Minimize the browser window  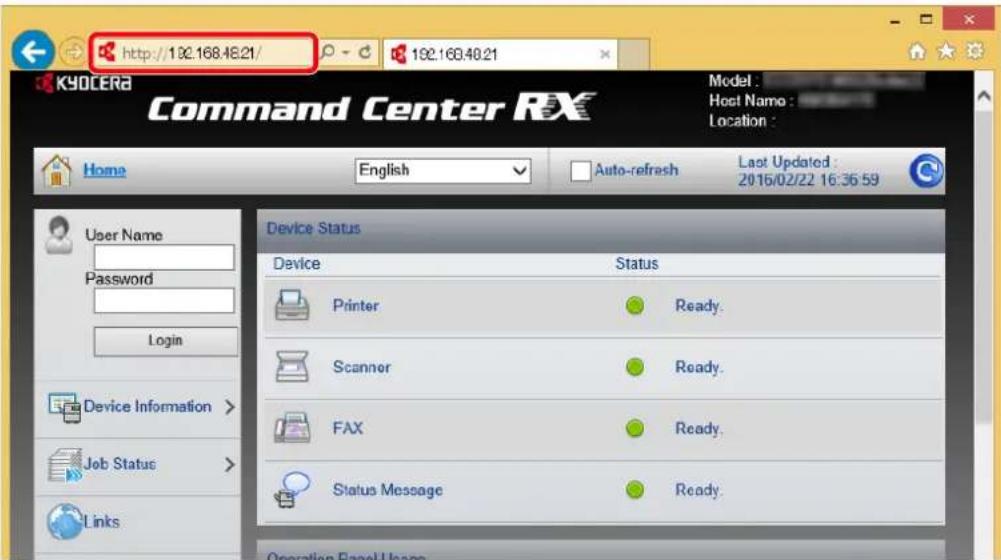coord(895,21)
